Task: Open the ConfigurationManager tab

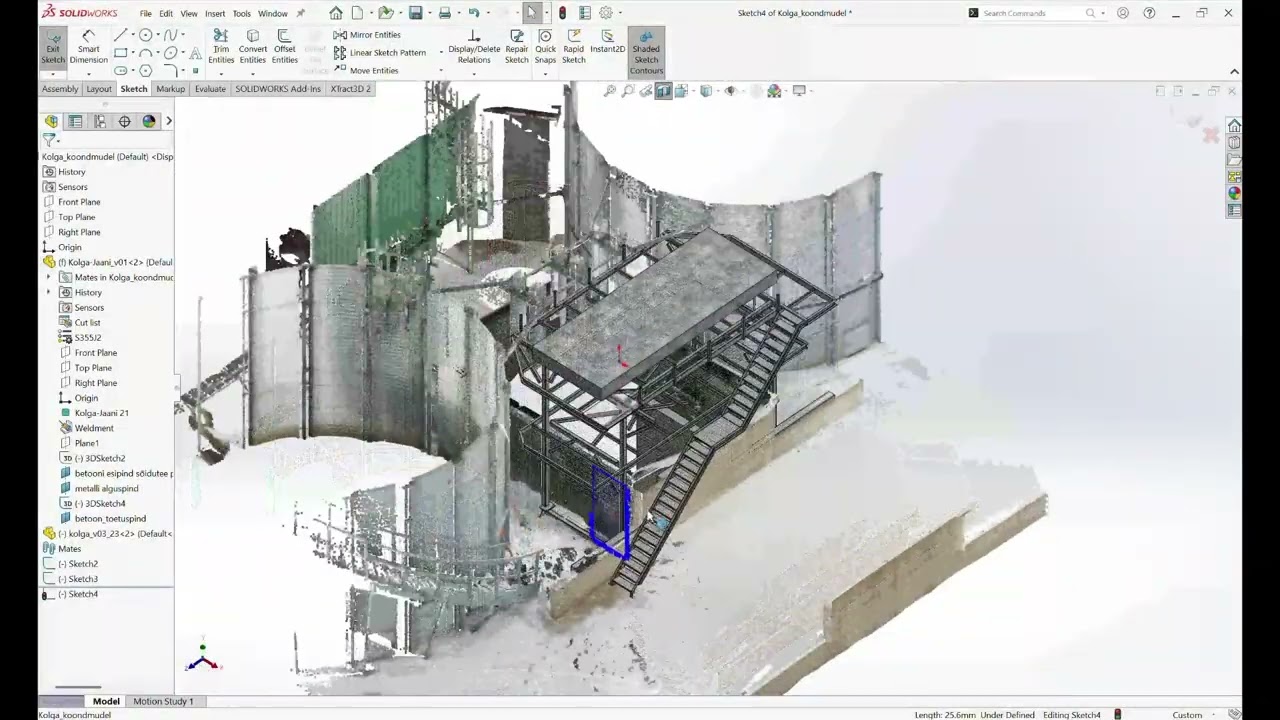Action: tap(100, 121)
